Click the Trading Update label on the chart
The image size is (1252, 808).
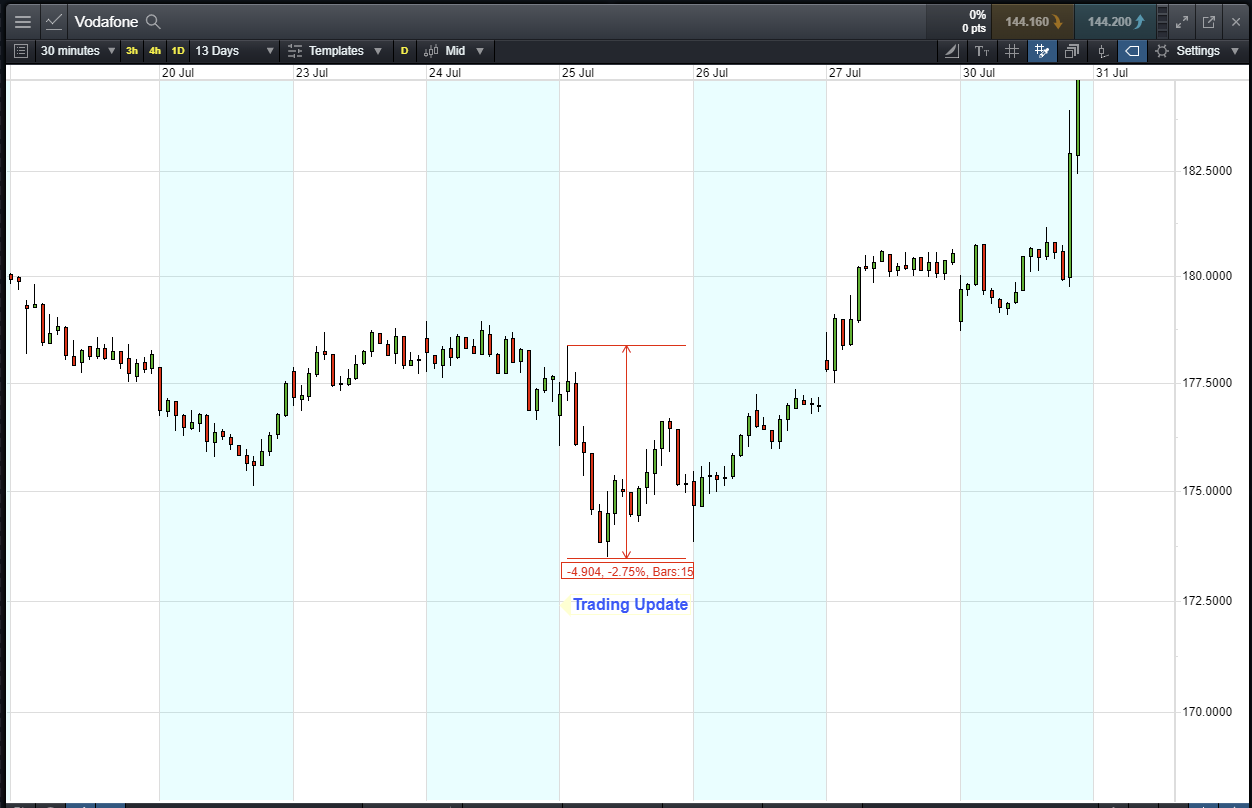tap(630, 604)
